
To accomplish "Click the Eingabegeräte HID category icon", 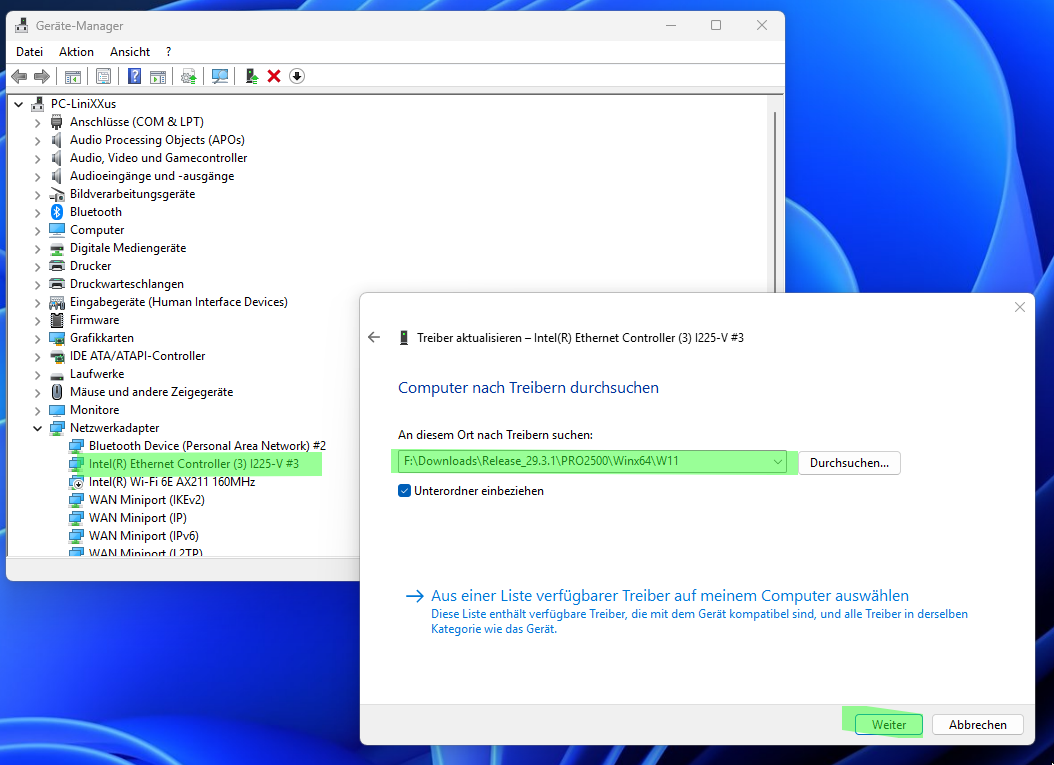I will [57, 303].
